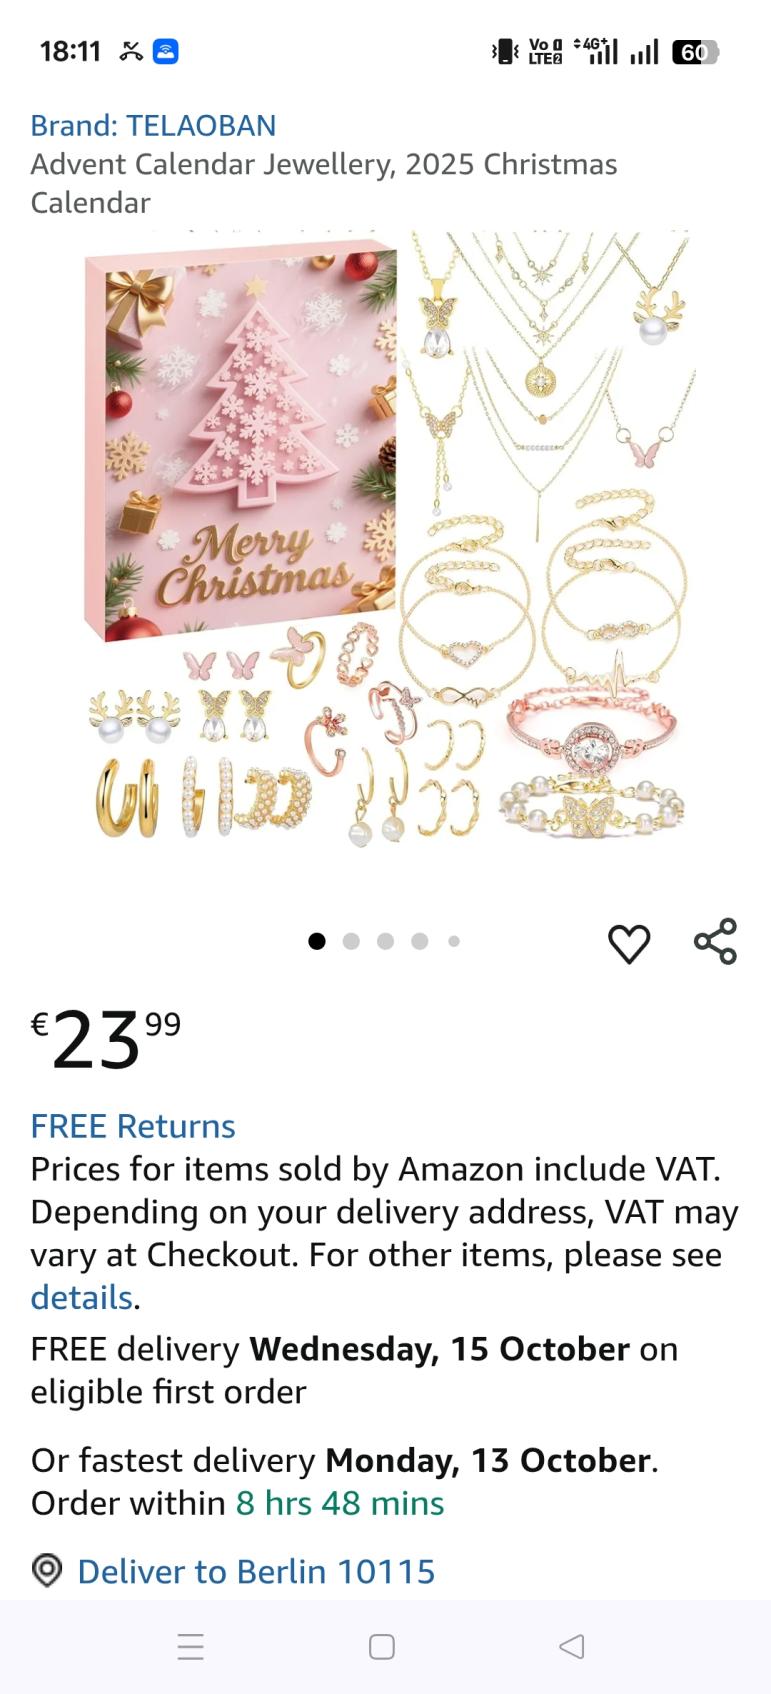Tap the product title text

pyautogui.click(x=324, y=183)
